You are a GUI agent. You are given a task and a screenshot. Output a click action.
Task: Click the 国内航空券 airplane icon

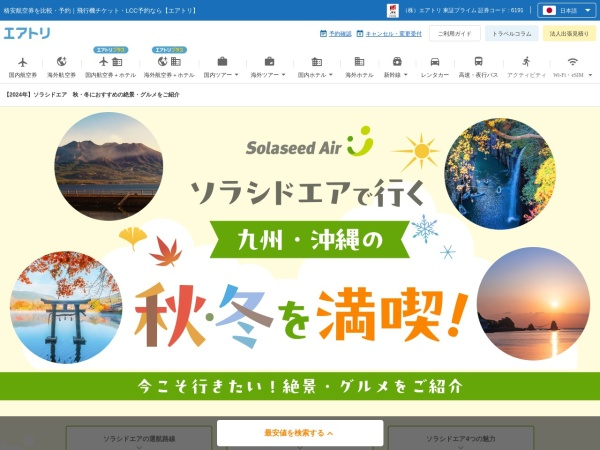coord(23,62)
